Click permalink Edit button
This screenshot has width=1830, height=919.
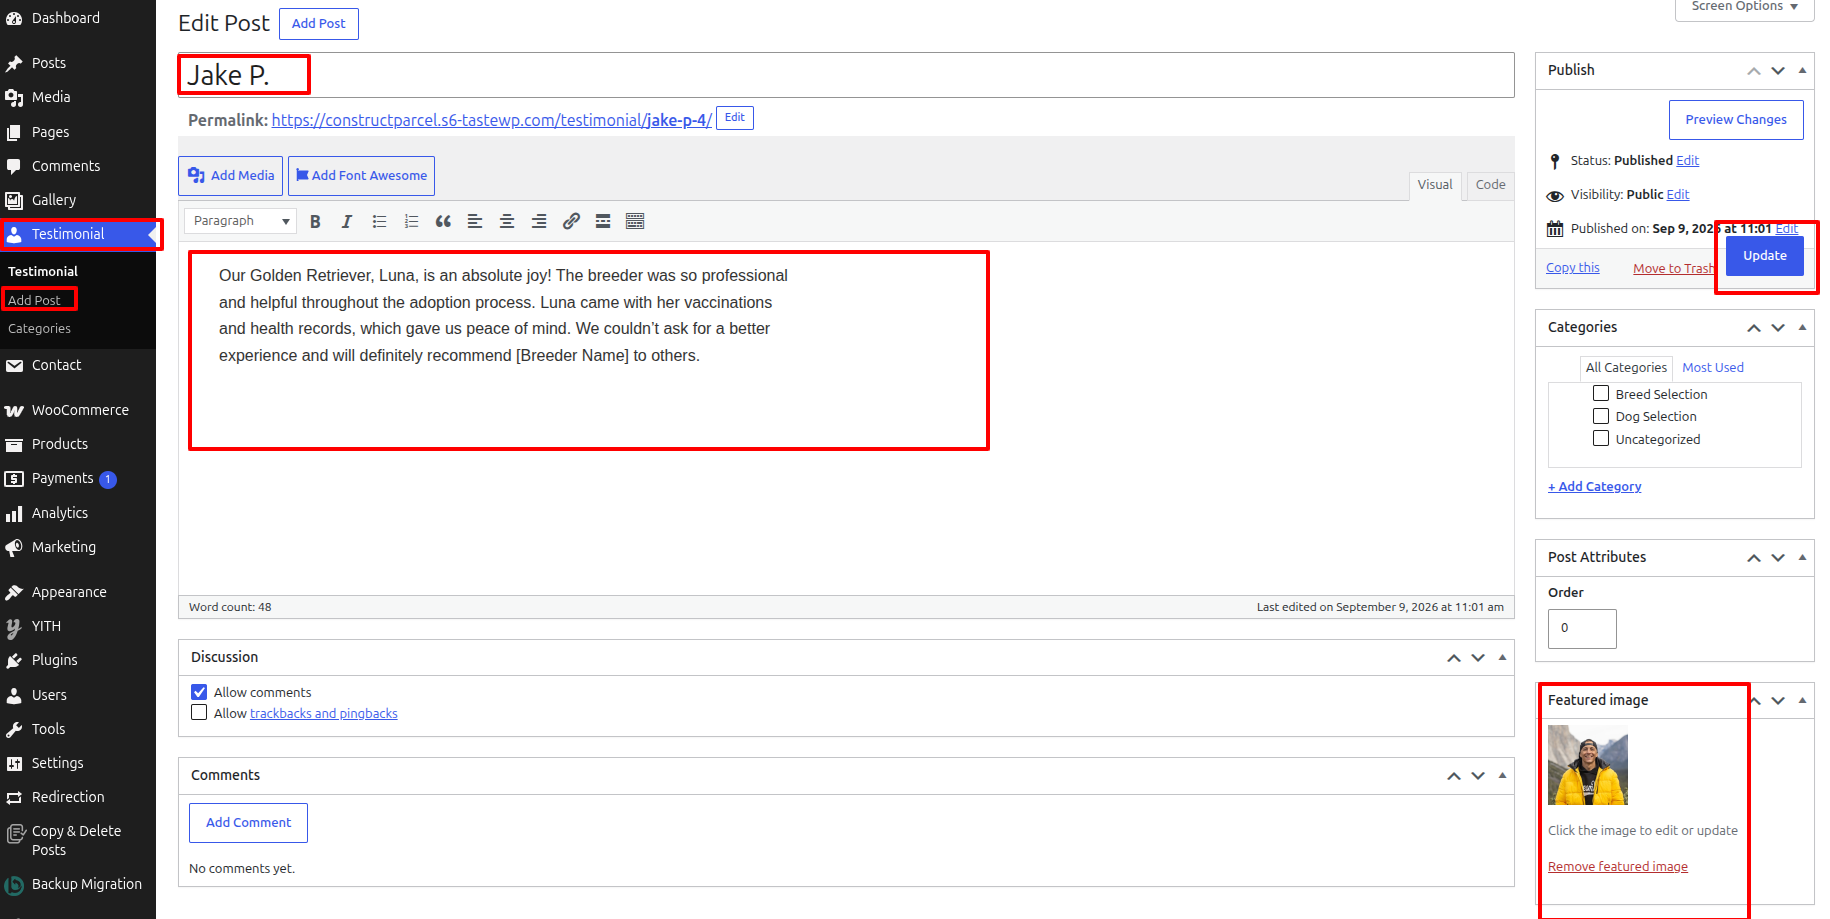point(735,118)
